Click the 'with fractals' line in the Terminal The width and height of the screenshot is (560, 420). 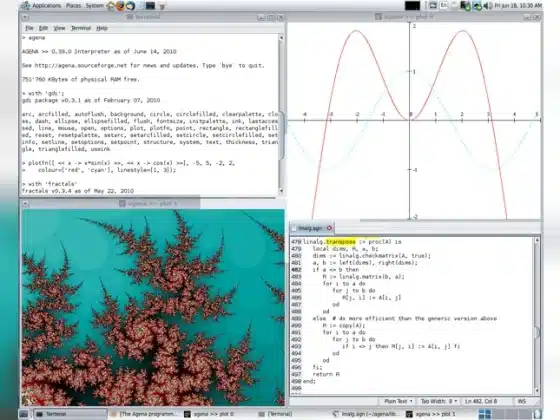(x=49, y=184)
